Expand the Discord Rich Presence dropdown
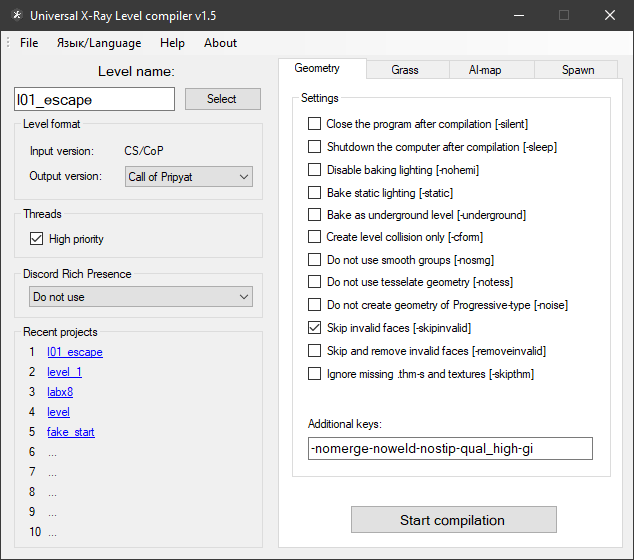634x560 pixels. (x=139, y=297)
